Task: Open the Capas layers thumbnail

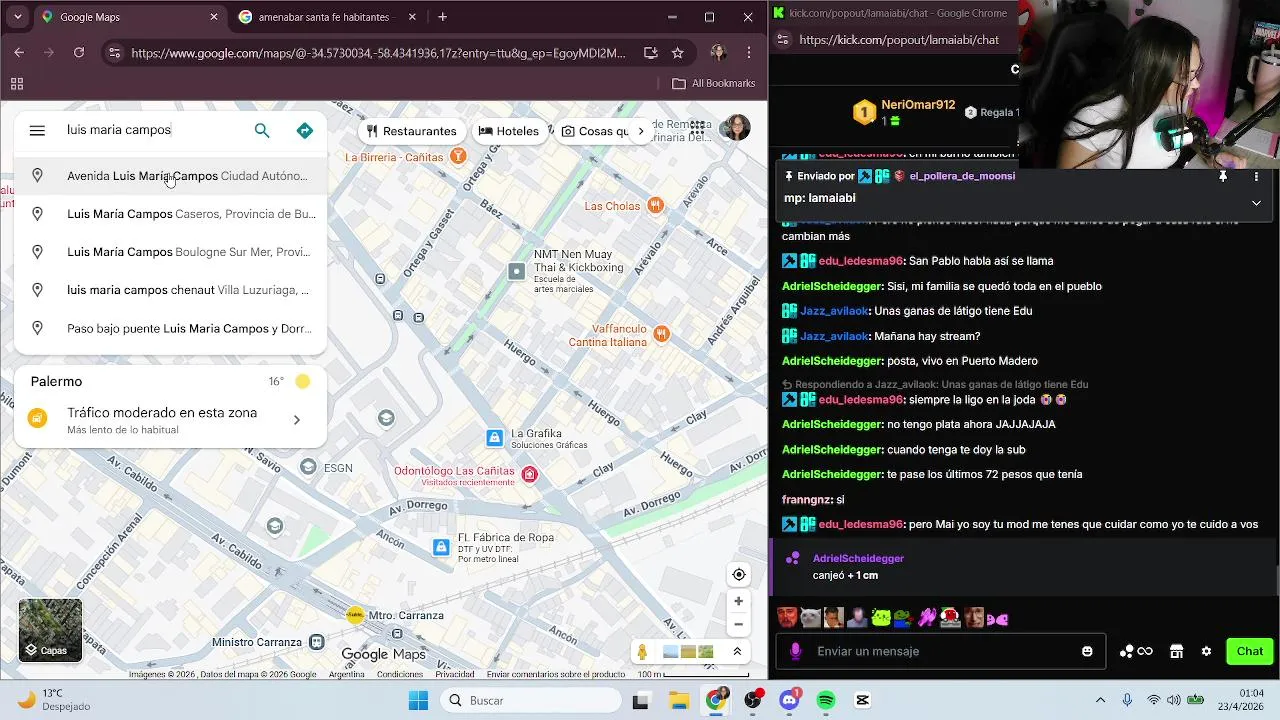Action: 50,630
